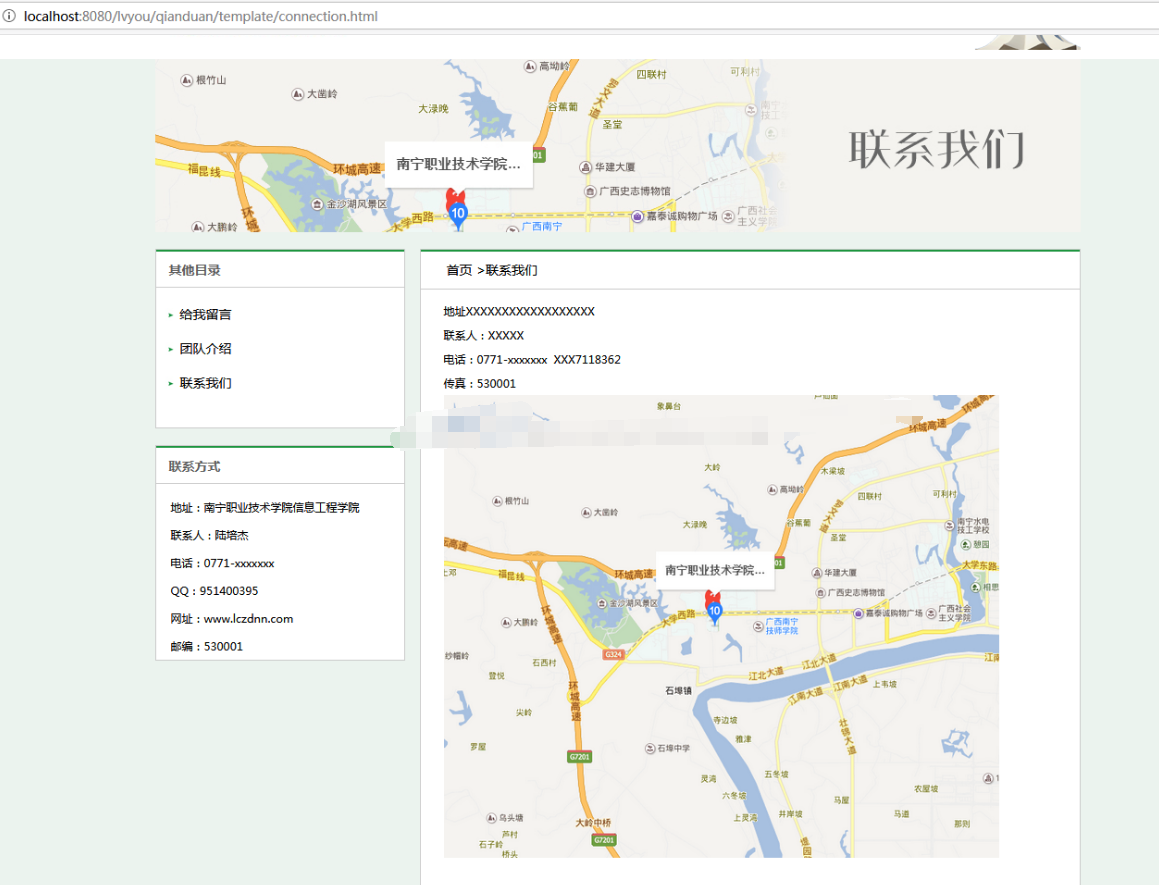1159x885 pixels.
Task: Click the 大鹏岭 mountain icon on main map
Action: click(x=506, y=623)
